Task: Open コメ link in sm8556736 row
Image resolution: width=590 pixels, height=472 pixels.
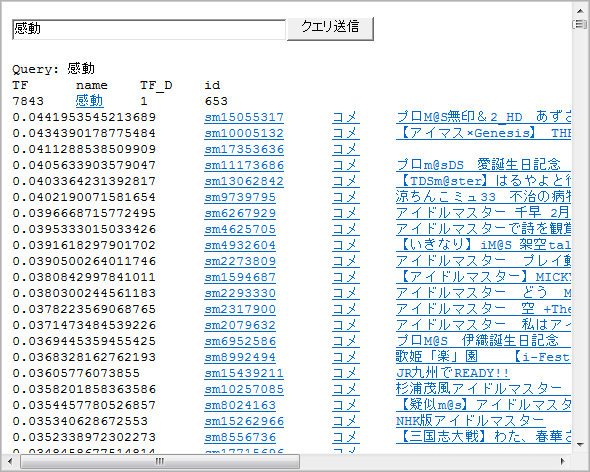Action: [346, 437]
